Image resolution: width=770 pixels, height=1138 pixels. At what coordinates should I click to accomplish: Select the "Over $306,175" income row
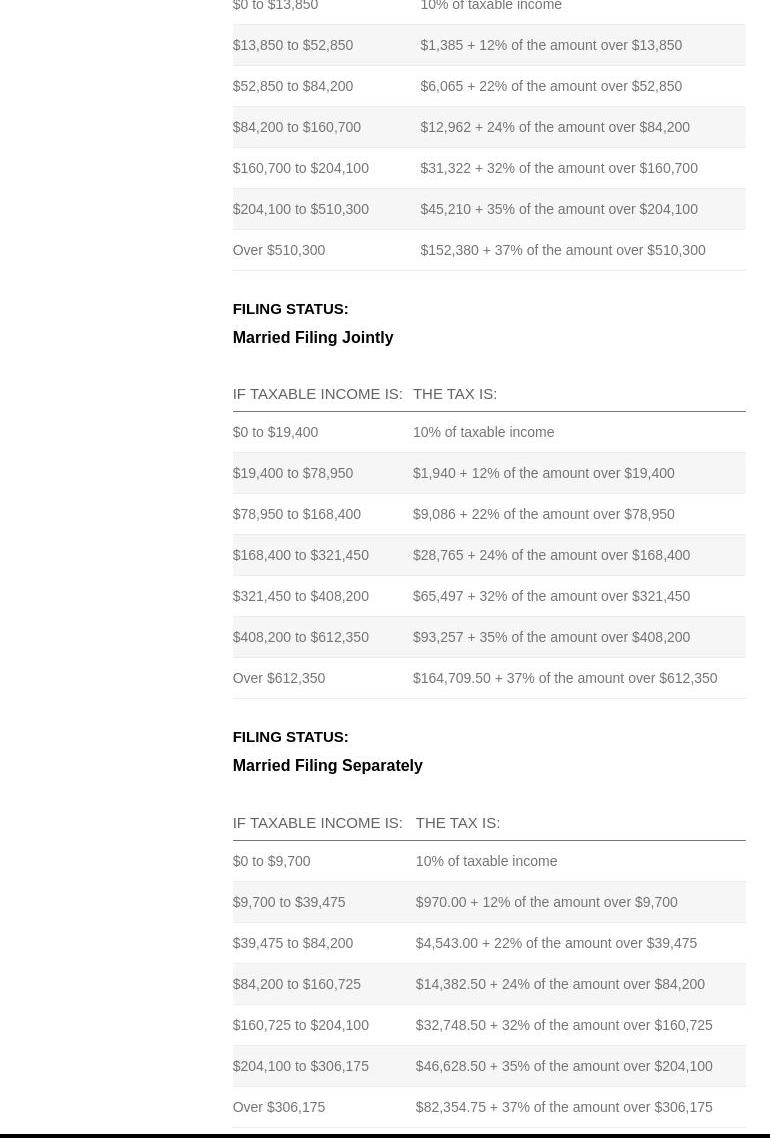tap(278, 1107)
